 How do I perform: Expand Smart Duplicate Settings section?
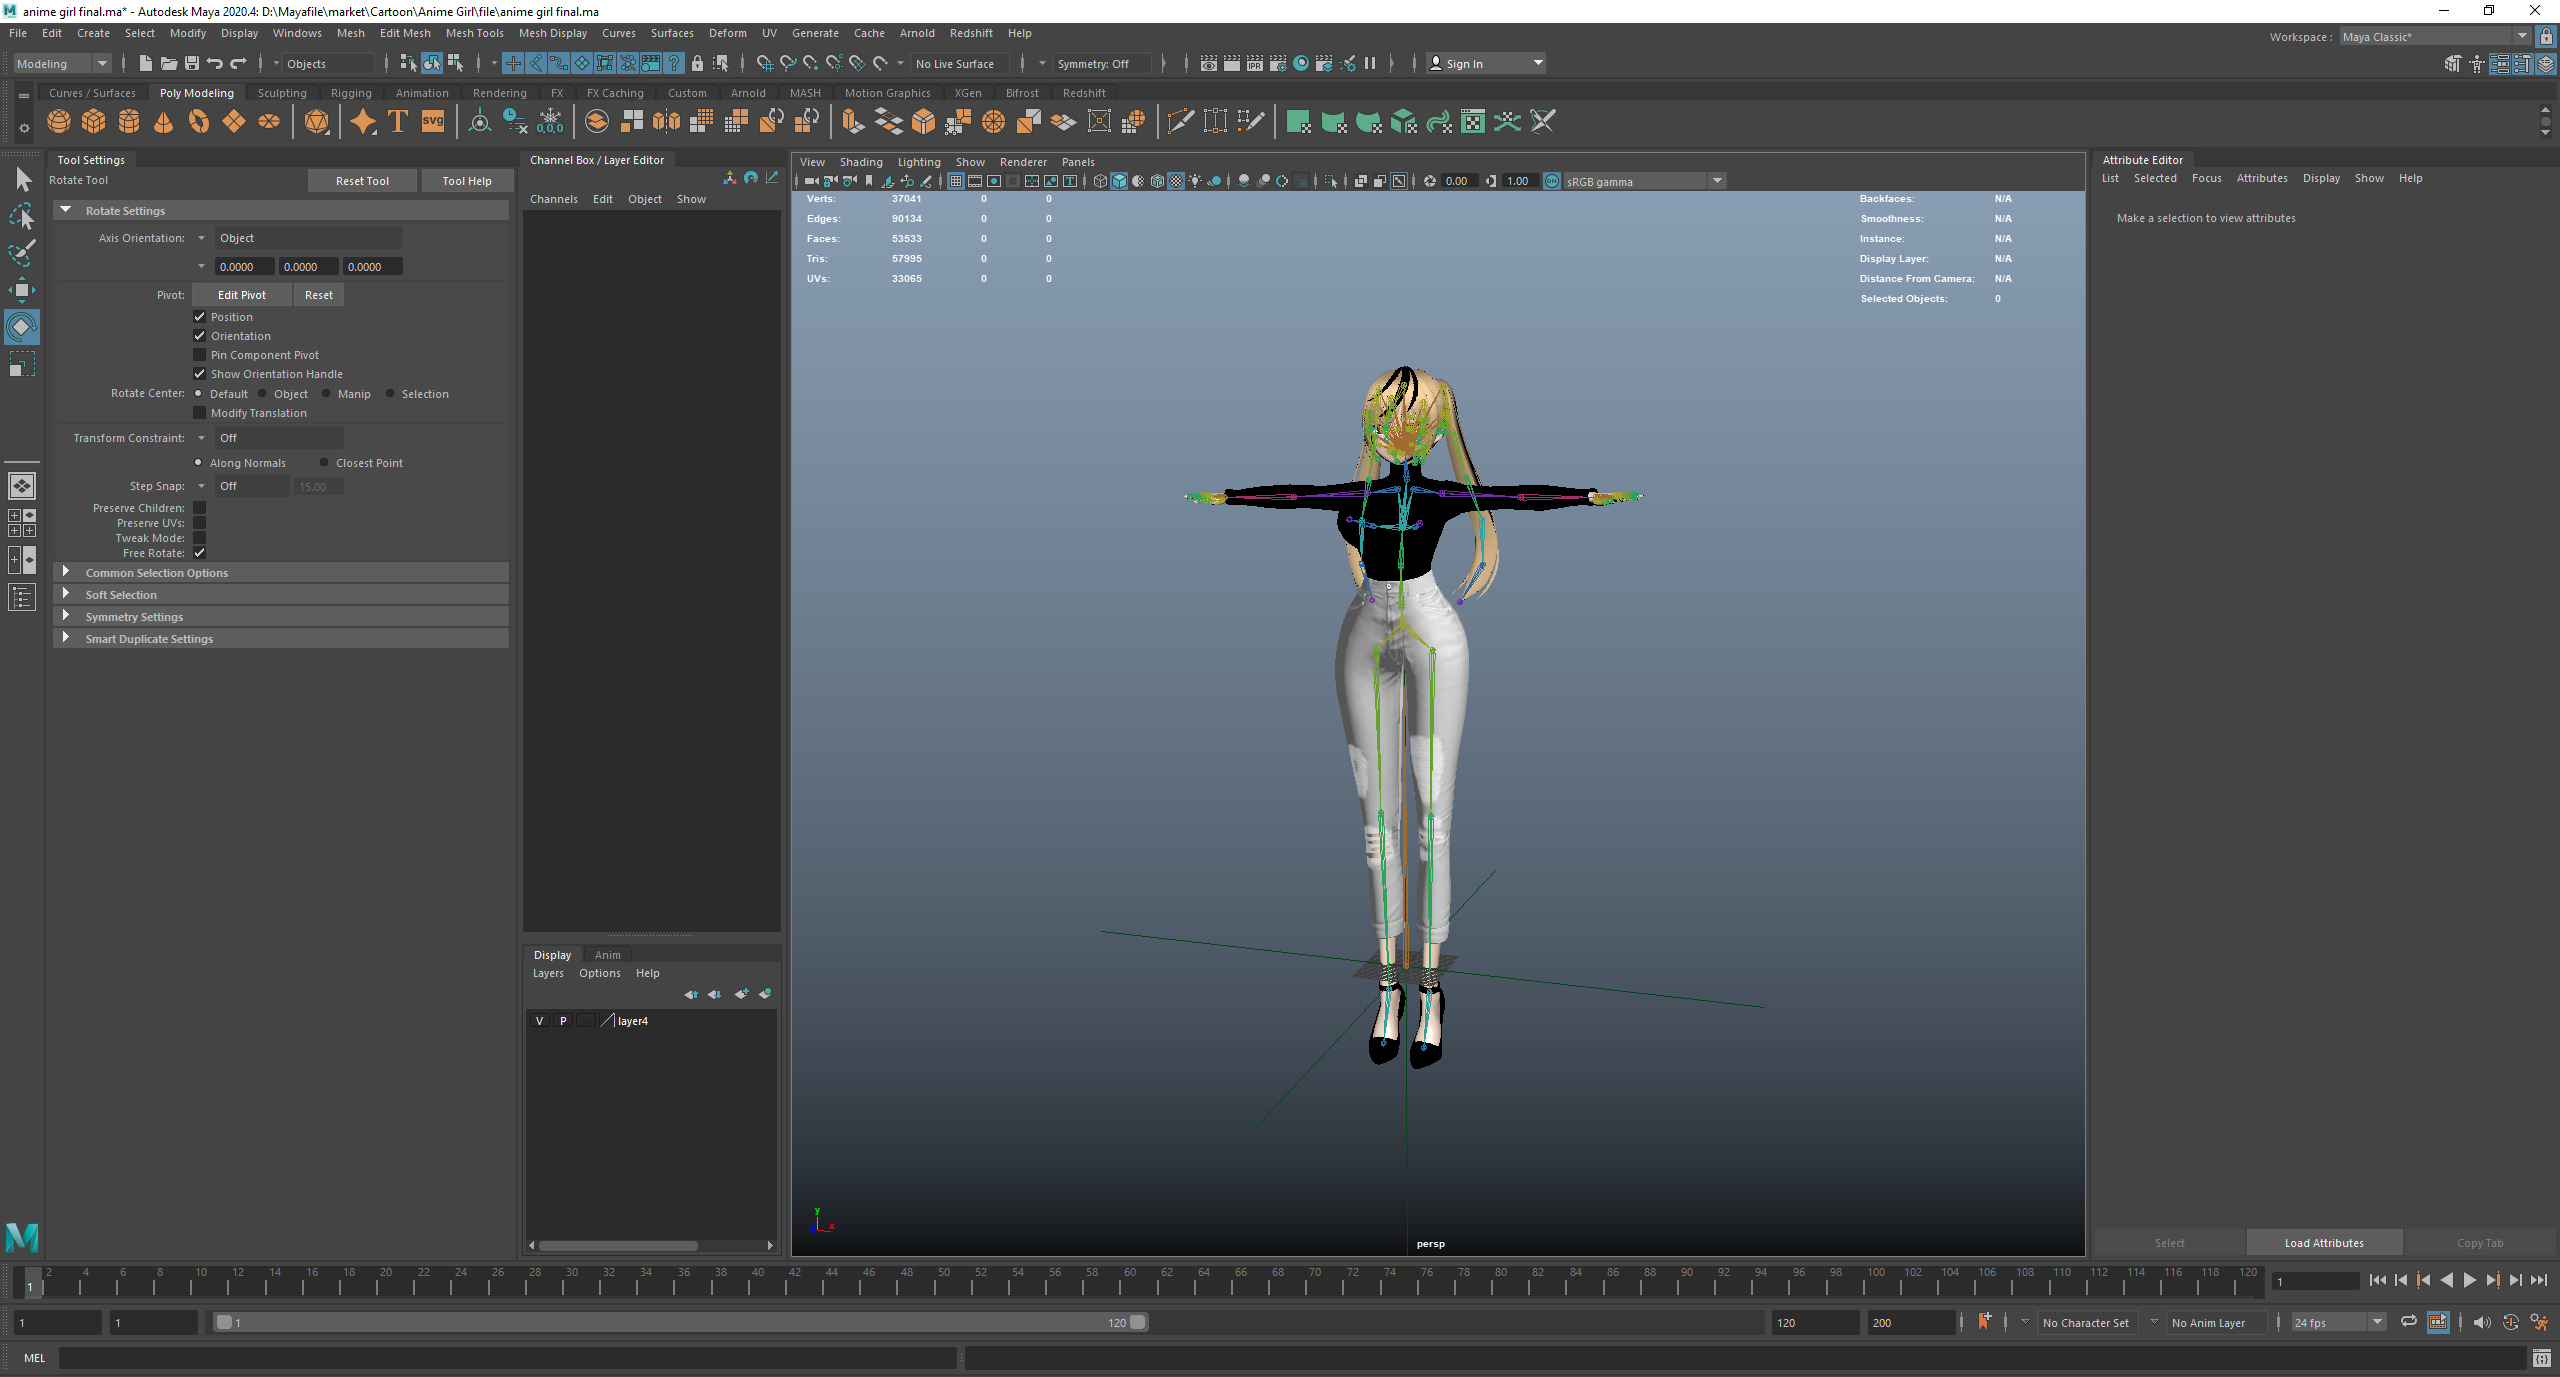click(x=281, y=639)
